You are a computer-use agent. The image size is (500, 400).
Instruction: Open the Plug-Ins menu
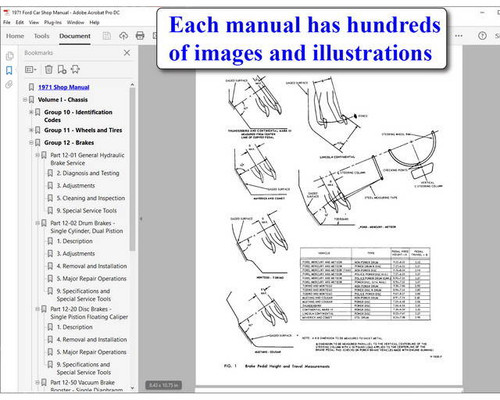(x=53, y=22)
